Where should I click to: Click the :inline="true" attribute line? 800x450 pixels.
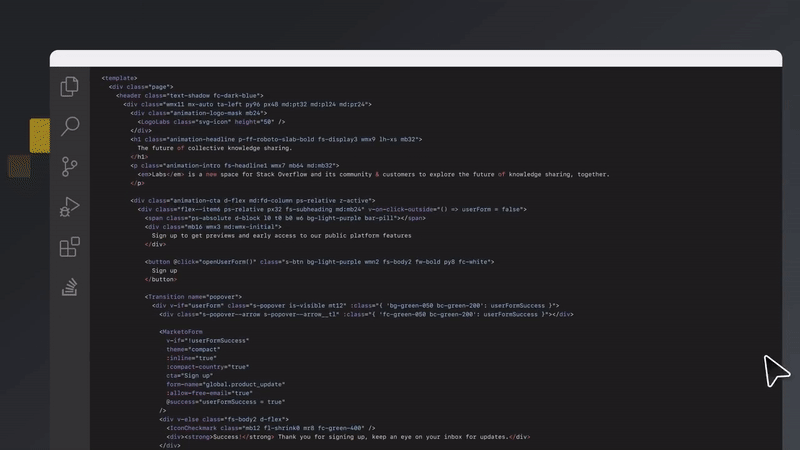[x=191, y=358]
